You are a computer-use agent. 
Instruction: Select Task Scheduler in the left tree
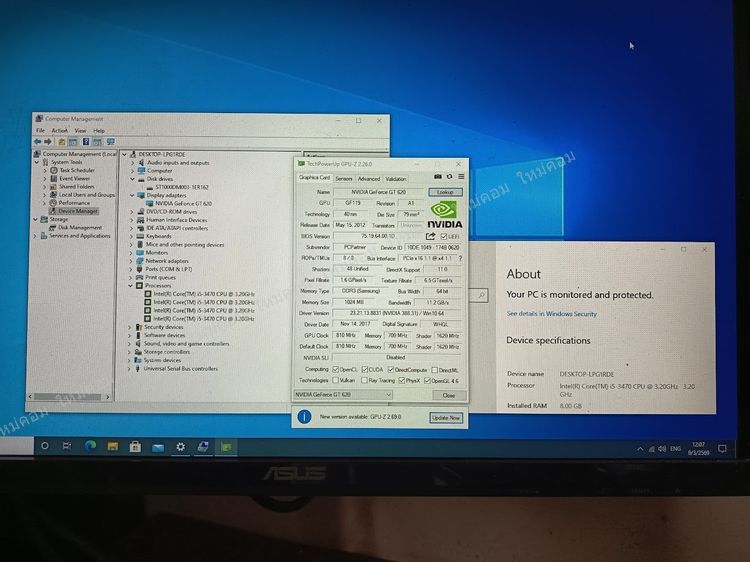77,170
